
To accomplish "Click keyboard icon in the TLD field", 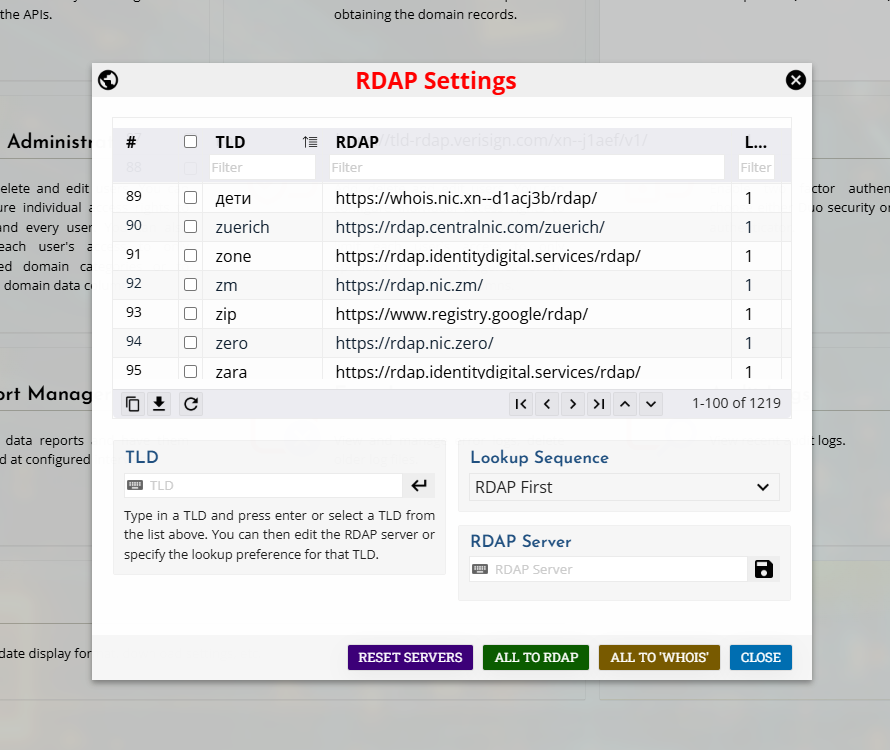I will click(135, 485).
